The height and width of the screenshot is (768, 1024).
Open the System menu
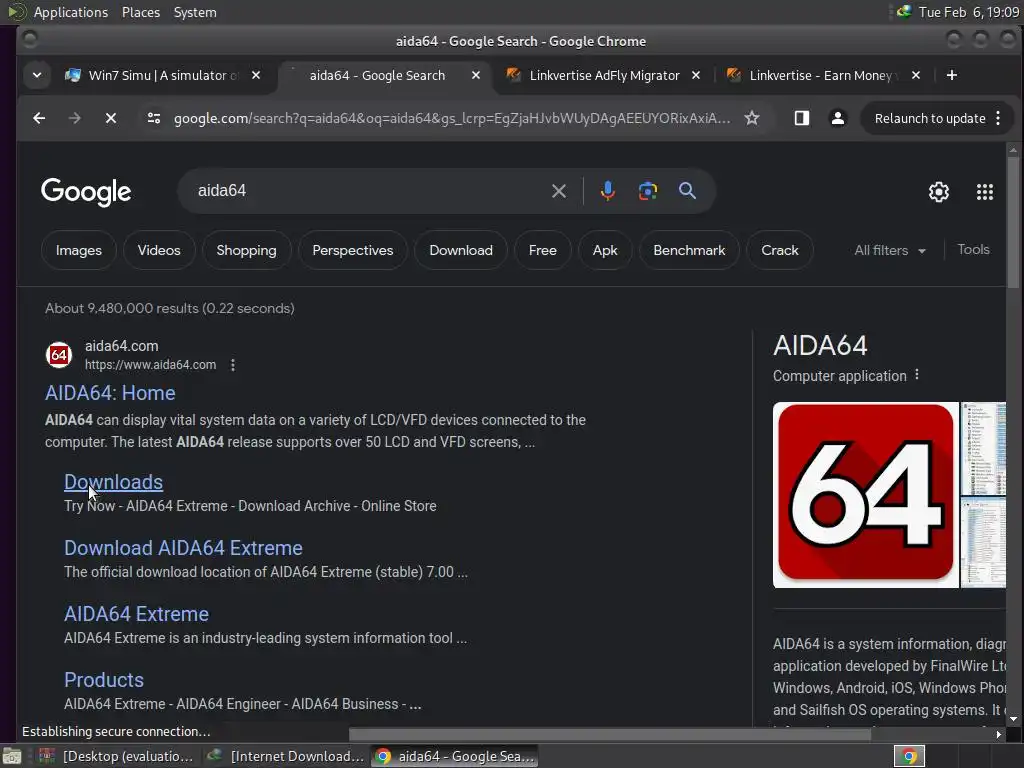click(195, 12)
